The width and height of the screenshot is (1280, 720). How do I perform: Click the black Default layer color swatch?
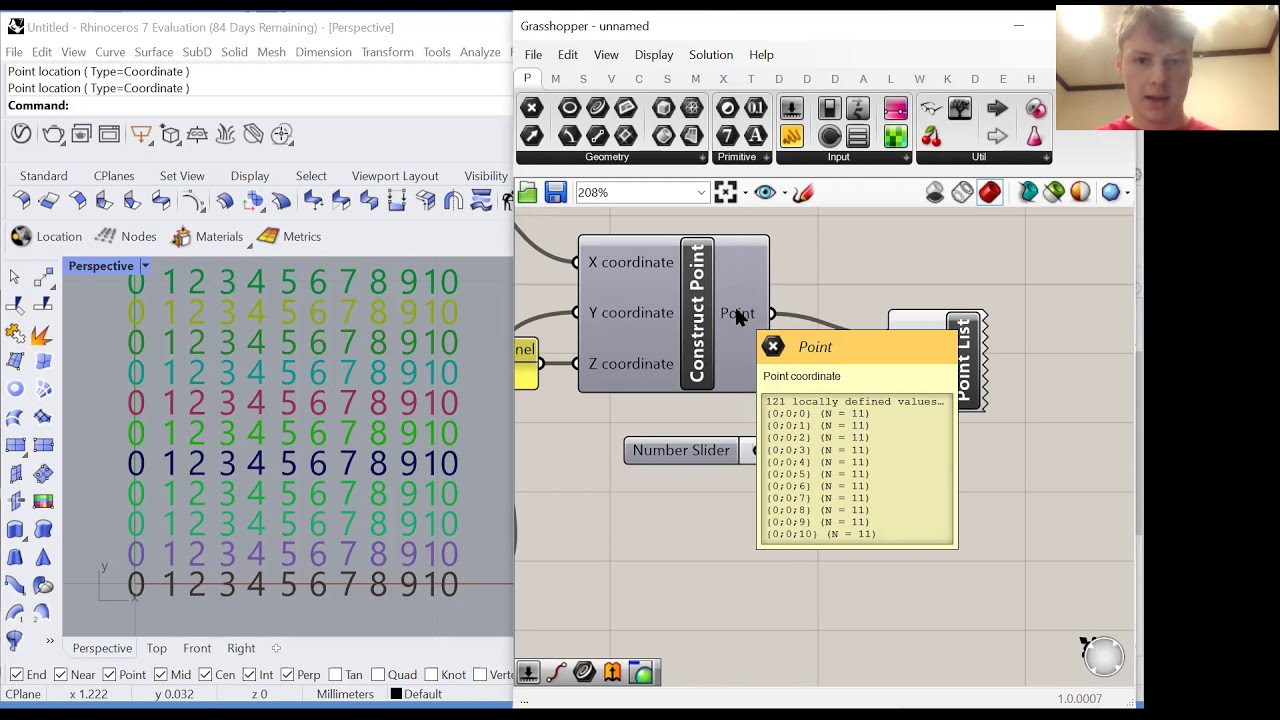(396, 694)
